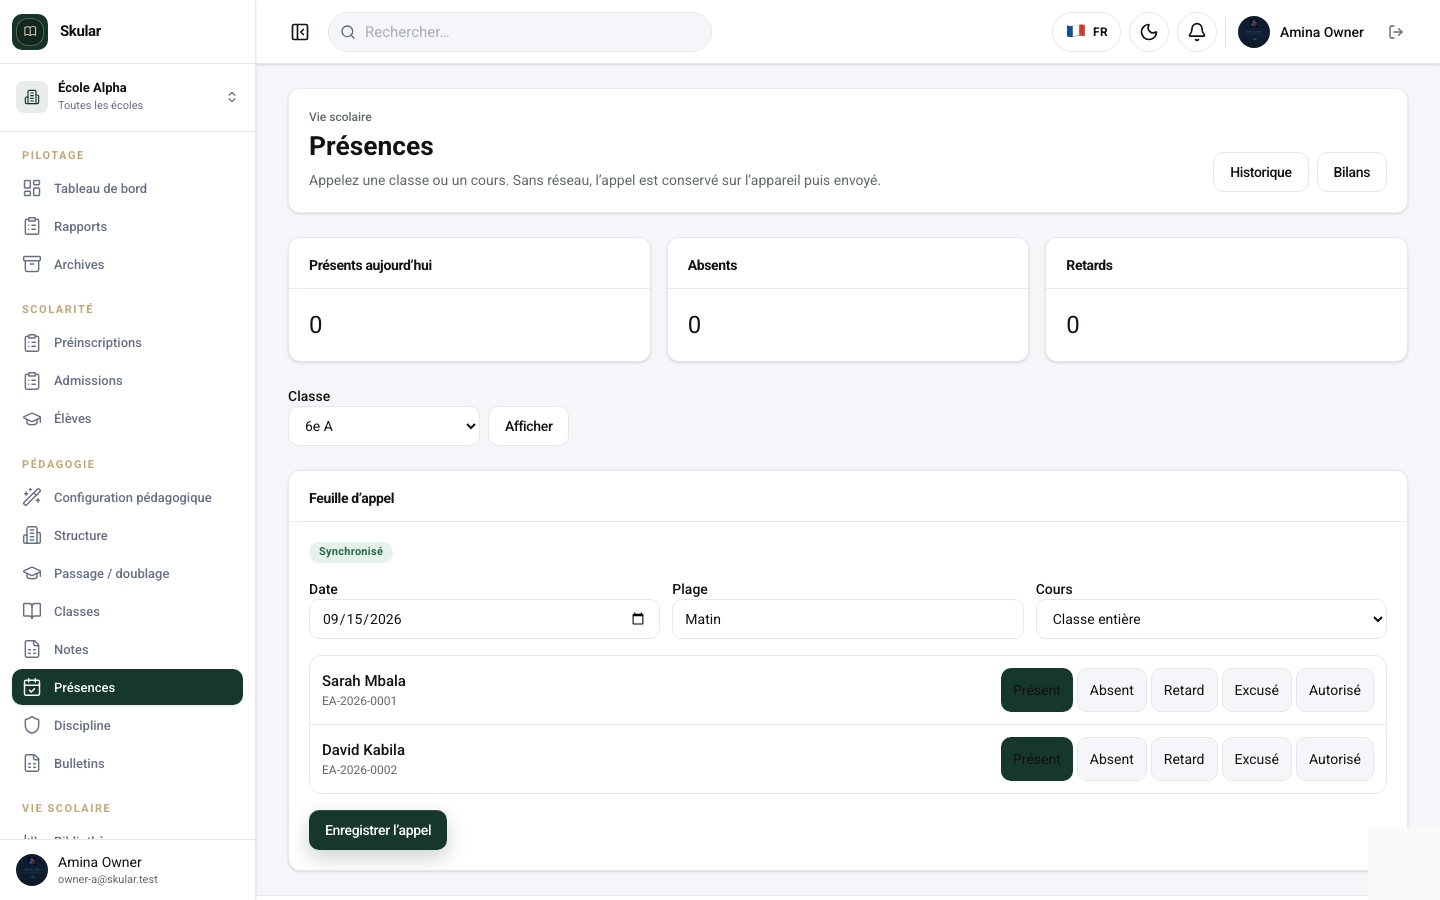The height and width of the screenshot is (900, 1440).
Task: Click the Plage field containing Matin
Action: (x=848, y=619)
